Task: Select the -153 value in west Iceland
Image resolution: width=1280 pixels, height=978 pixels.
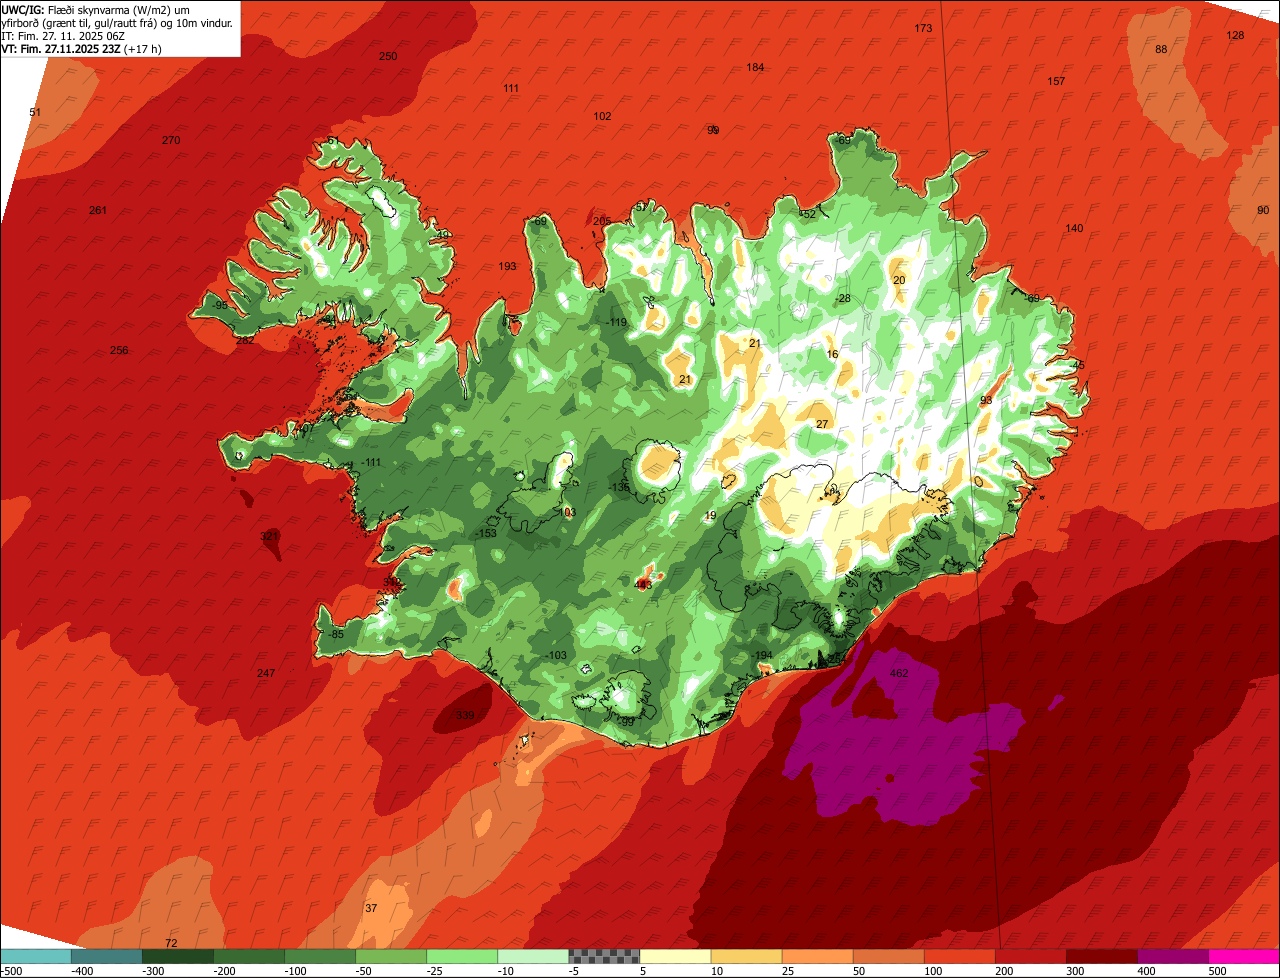Action: click(x=486, y=534)
